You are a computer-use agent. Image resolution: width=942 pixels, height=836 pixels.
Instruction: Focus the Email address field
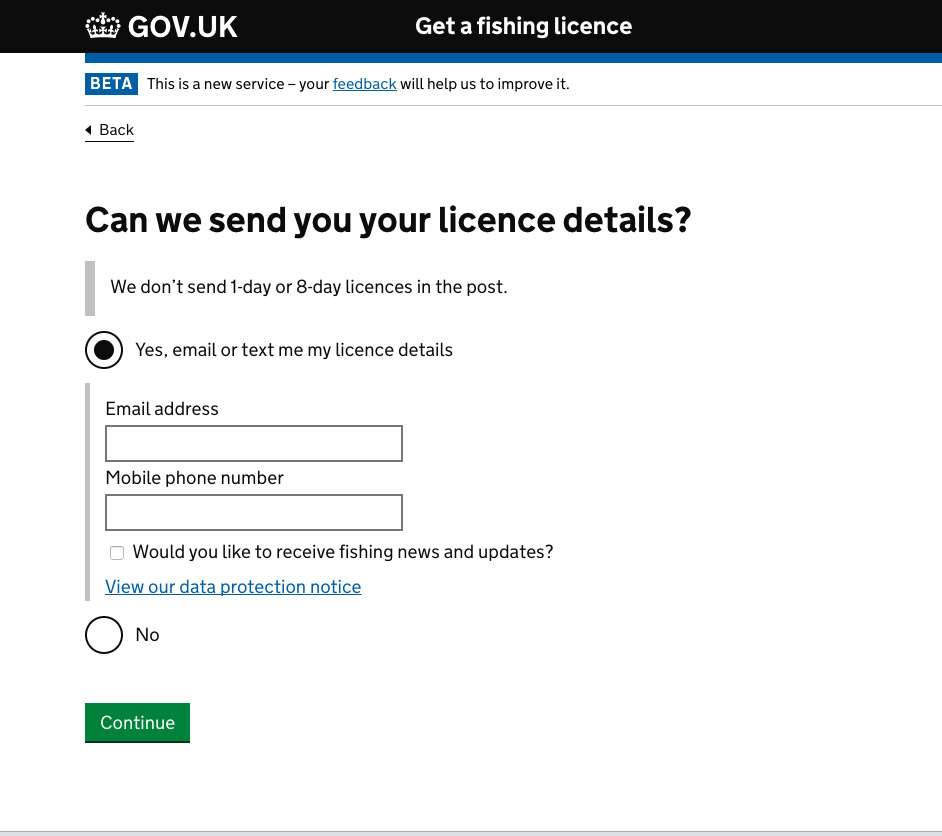[253, 443]
